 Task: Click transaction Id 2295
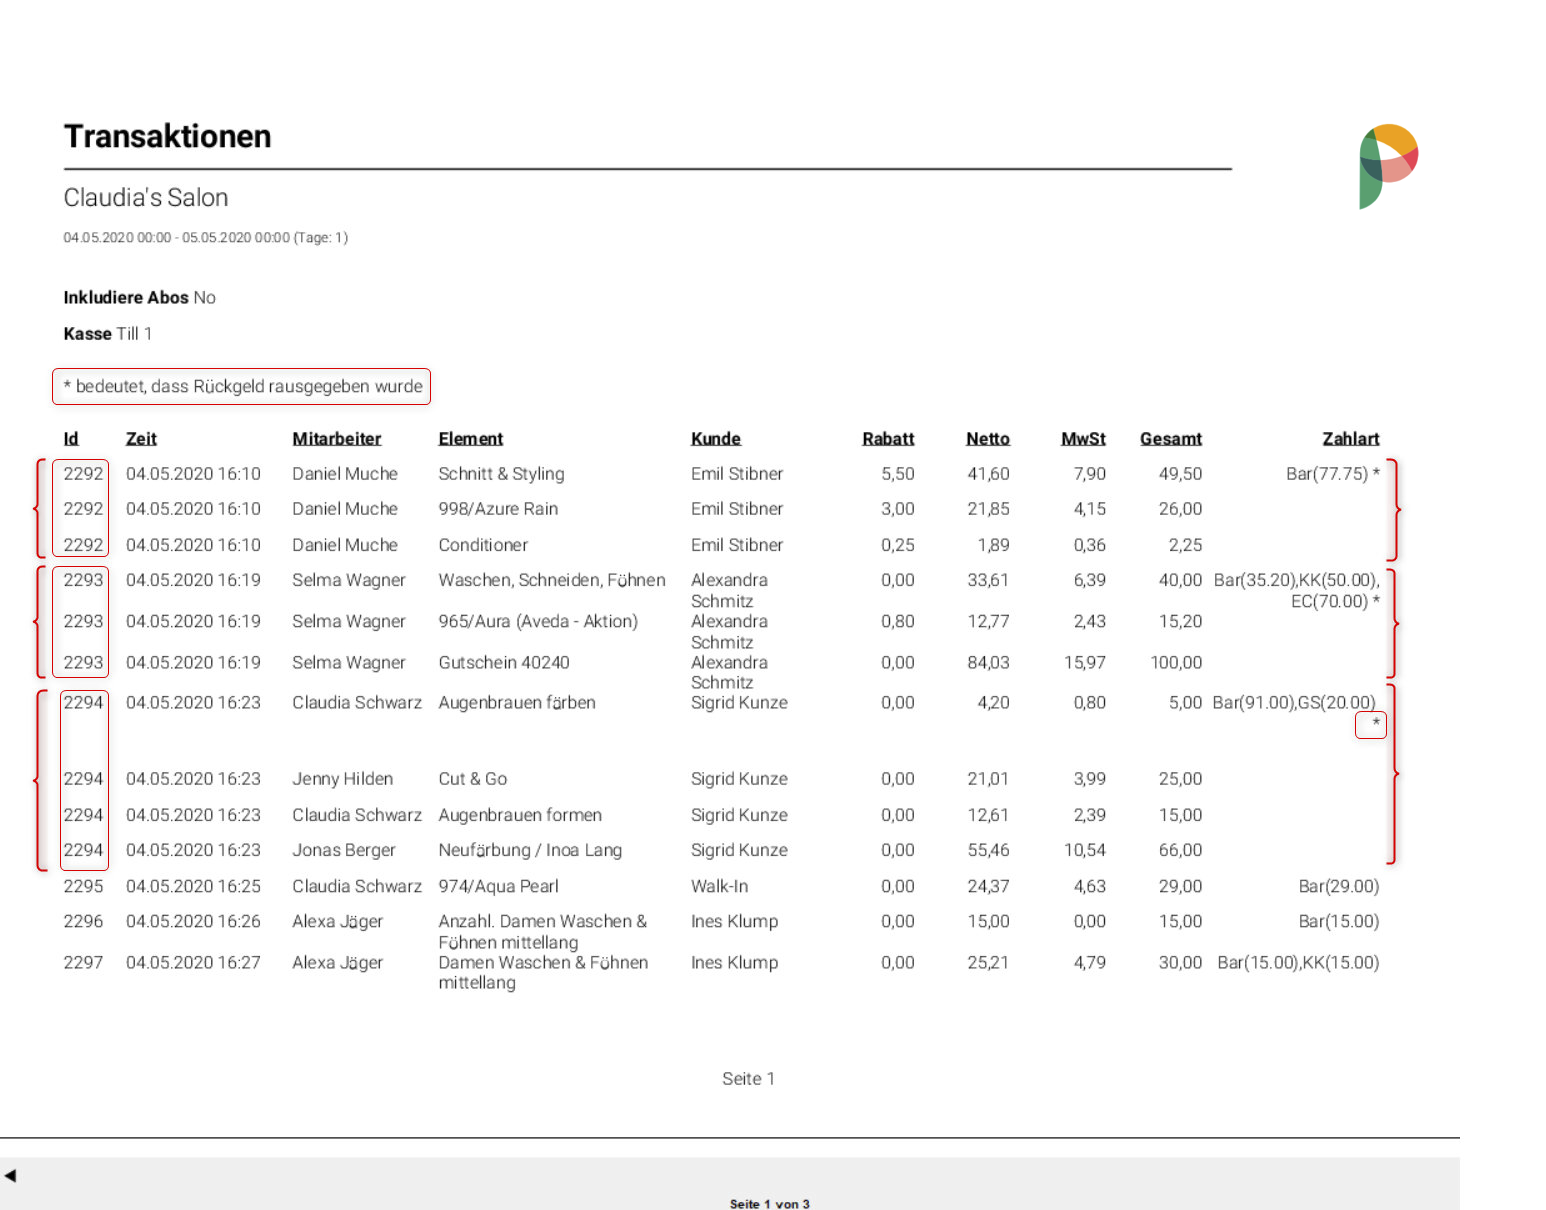(x=83, y=886)
